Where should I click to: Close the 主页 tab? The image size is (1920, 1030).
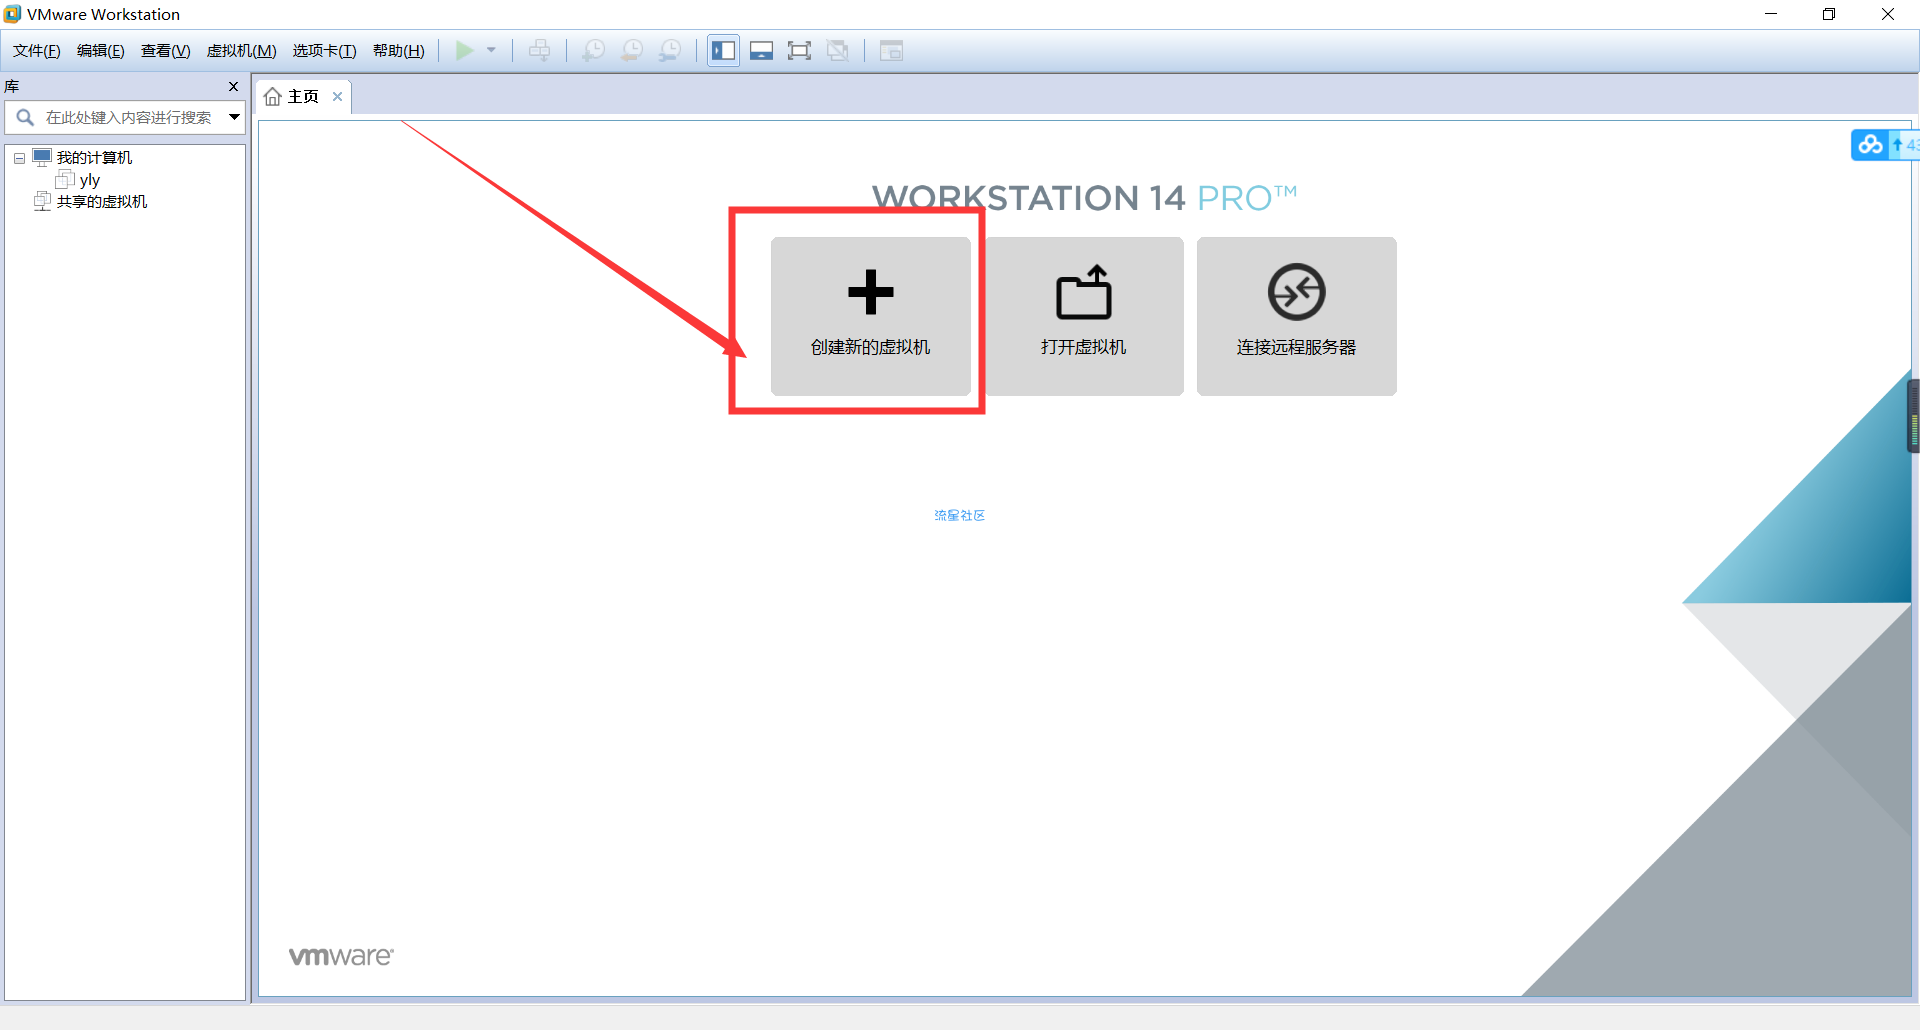click(338, 96)
